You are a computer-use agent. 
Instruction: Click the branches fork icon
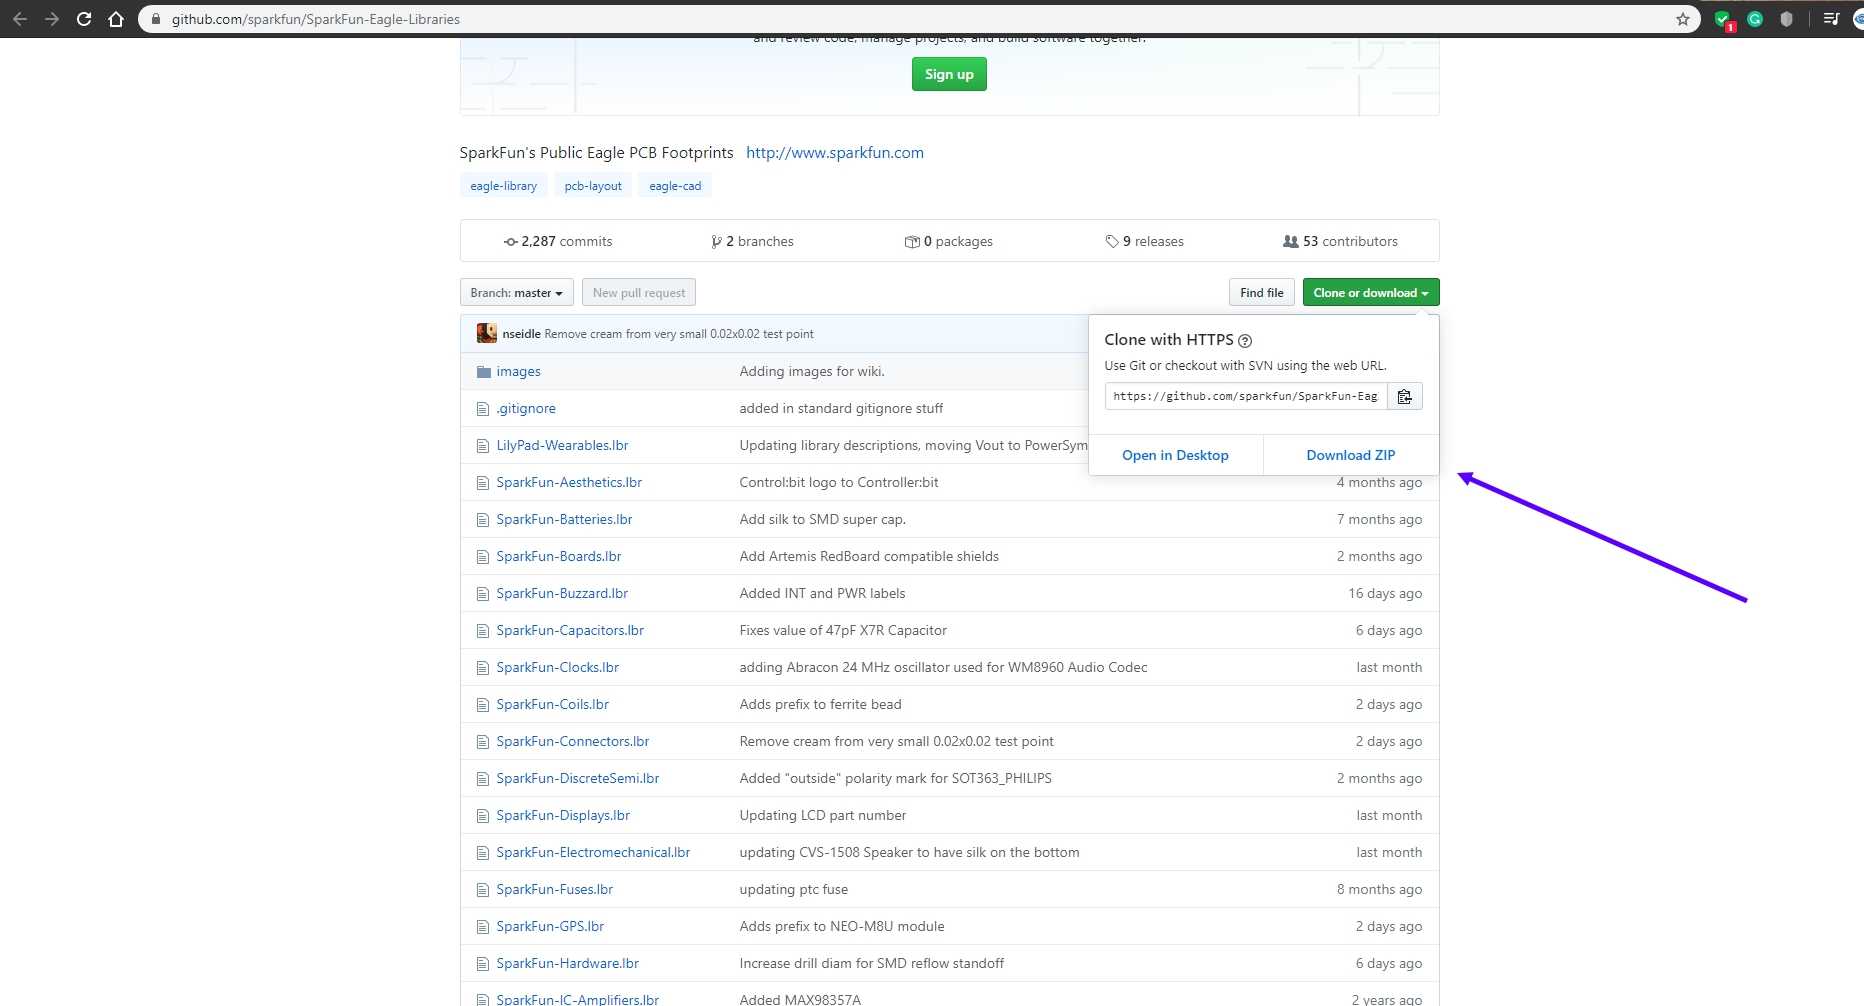[x=716, y=242]
